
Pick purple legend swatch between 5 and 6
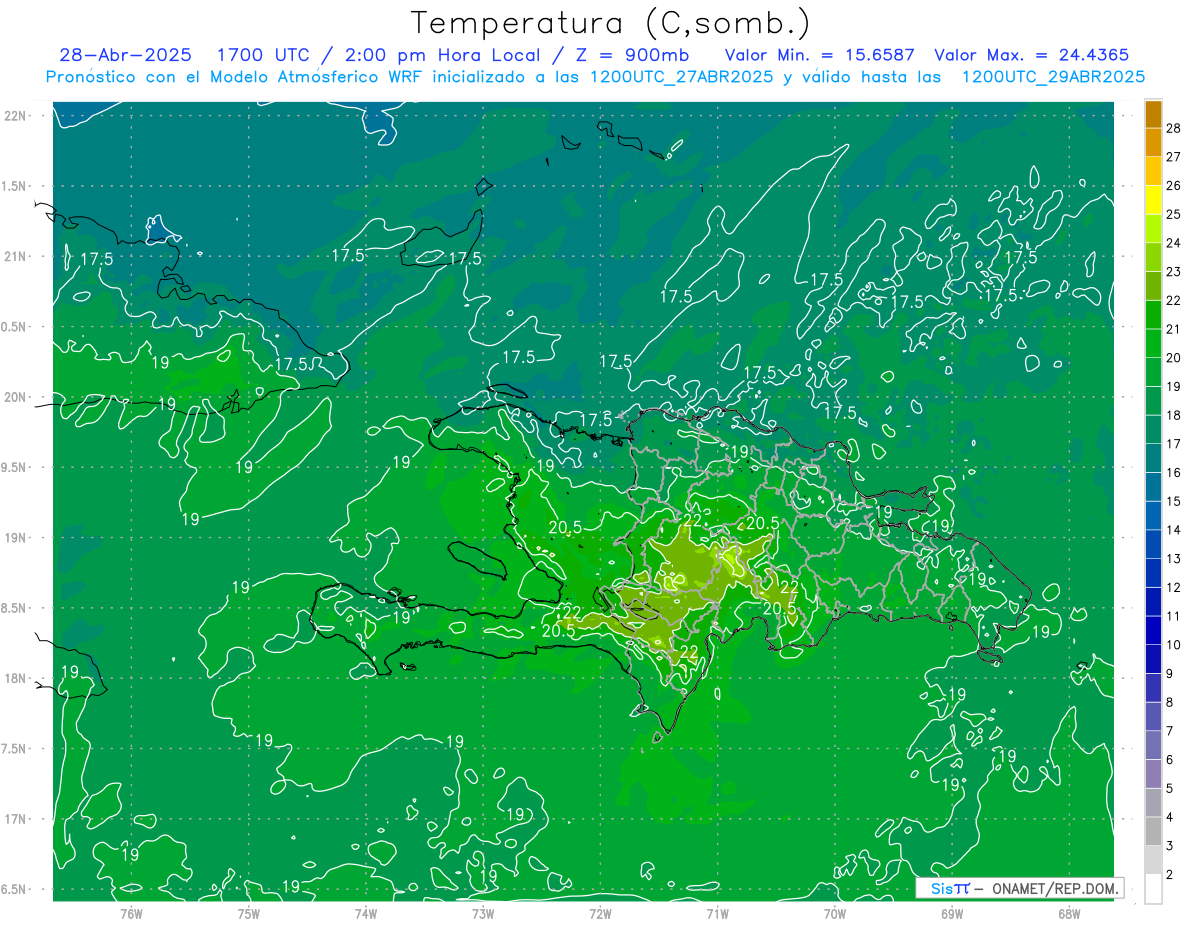1153,774
